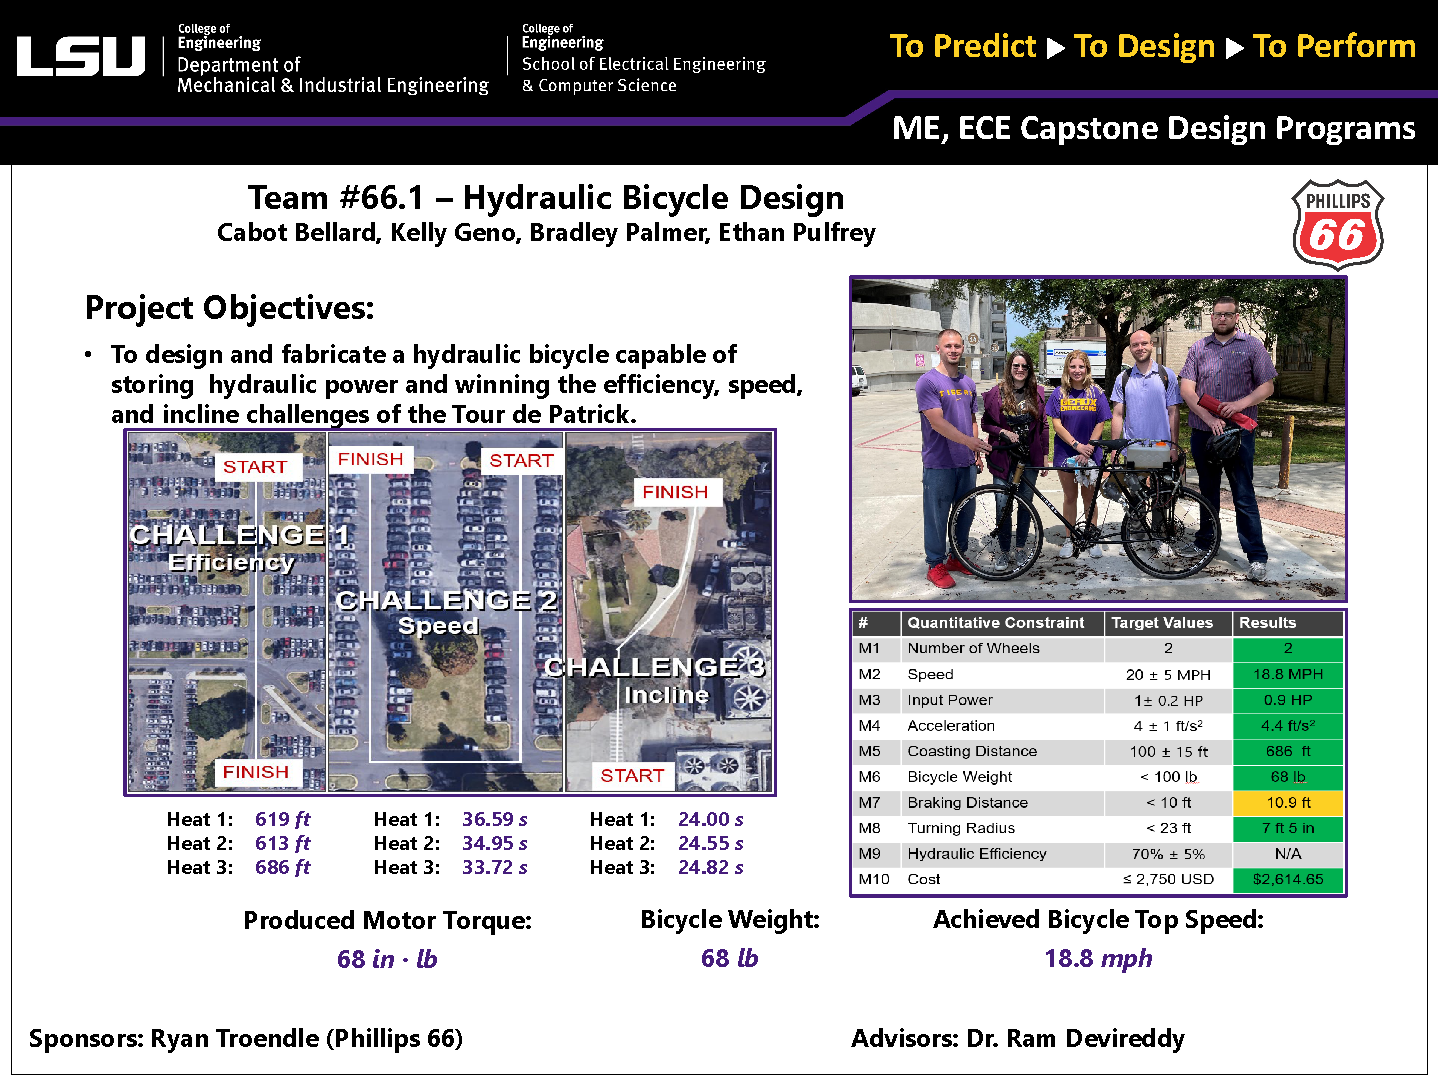Click the LSU university logo

78,57
